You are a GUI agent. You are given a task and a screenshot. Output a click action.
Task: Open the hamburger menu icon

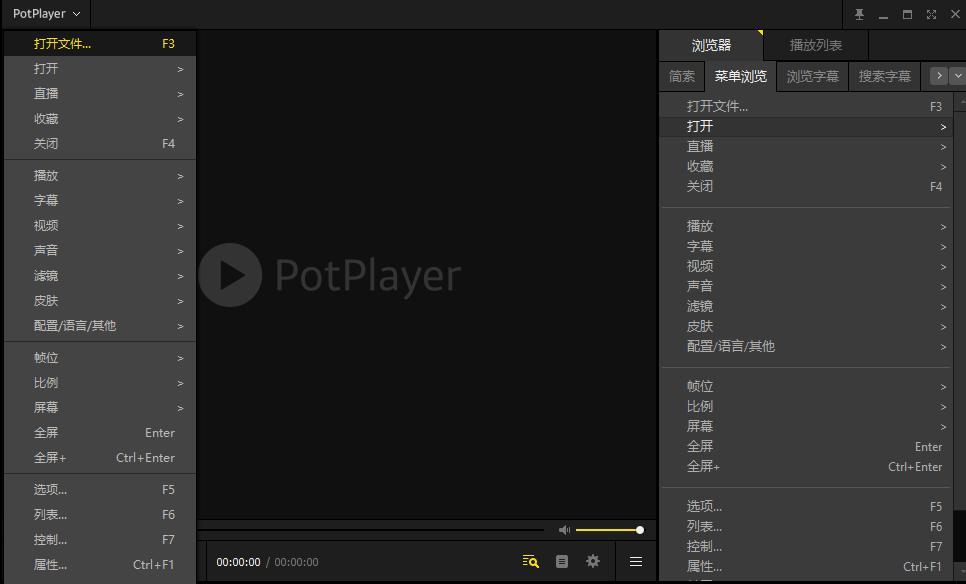636,561
